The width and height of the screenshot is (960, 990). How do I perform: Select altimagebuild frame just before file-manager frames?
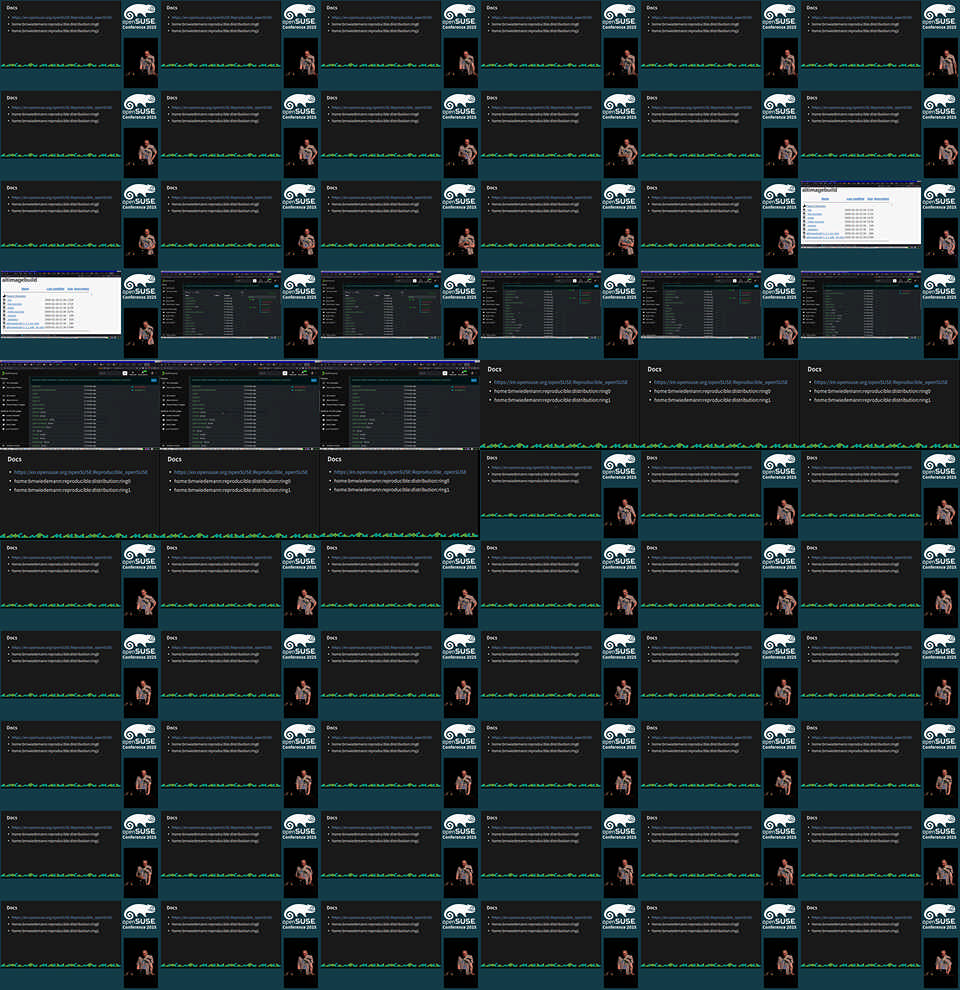point(80,315)
